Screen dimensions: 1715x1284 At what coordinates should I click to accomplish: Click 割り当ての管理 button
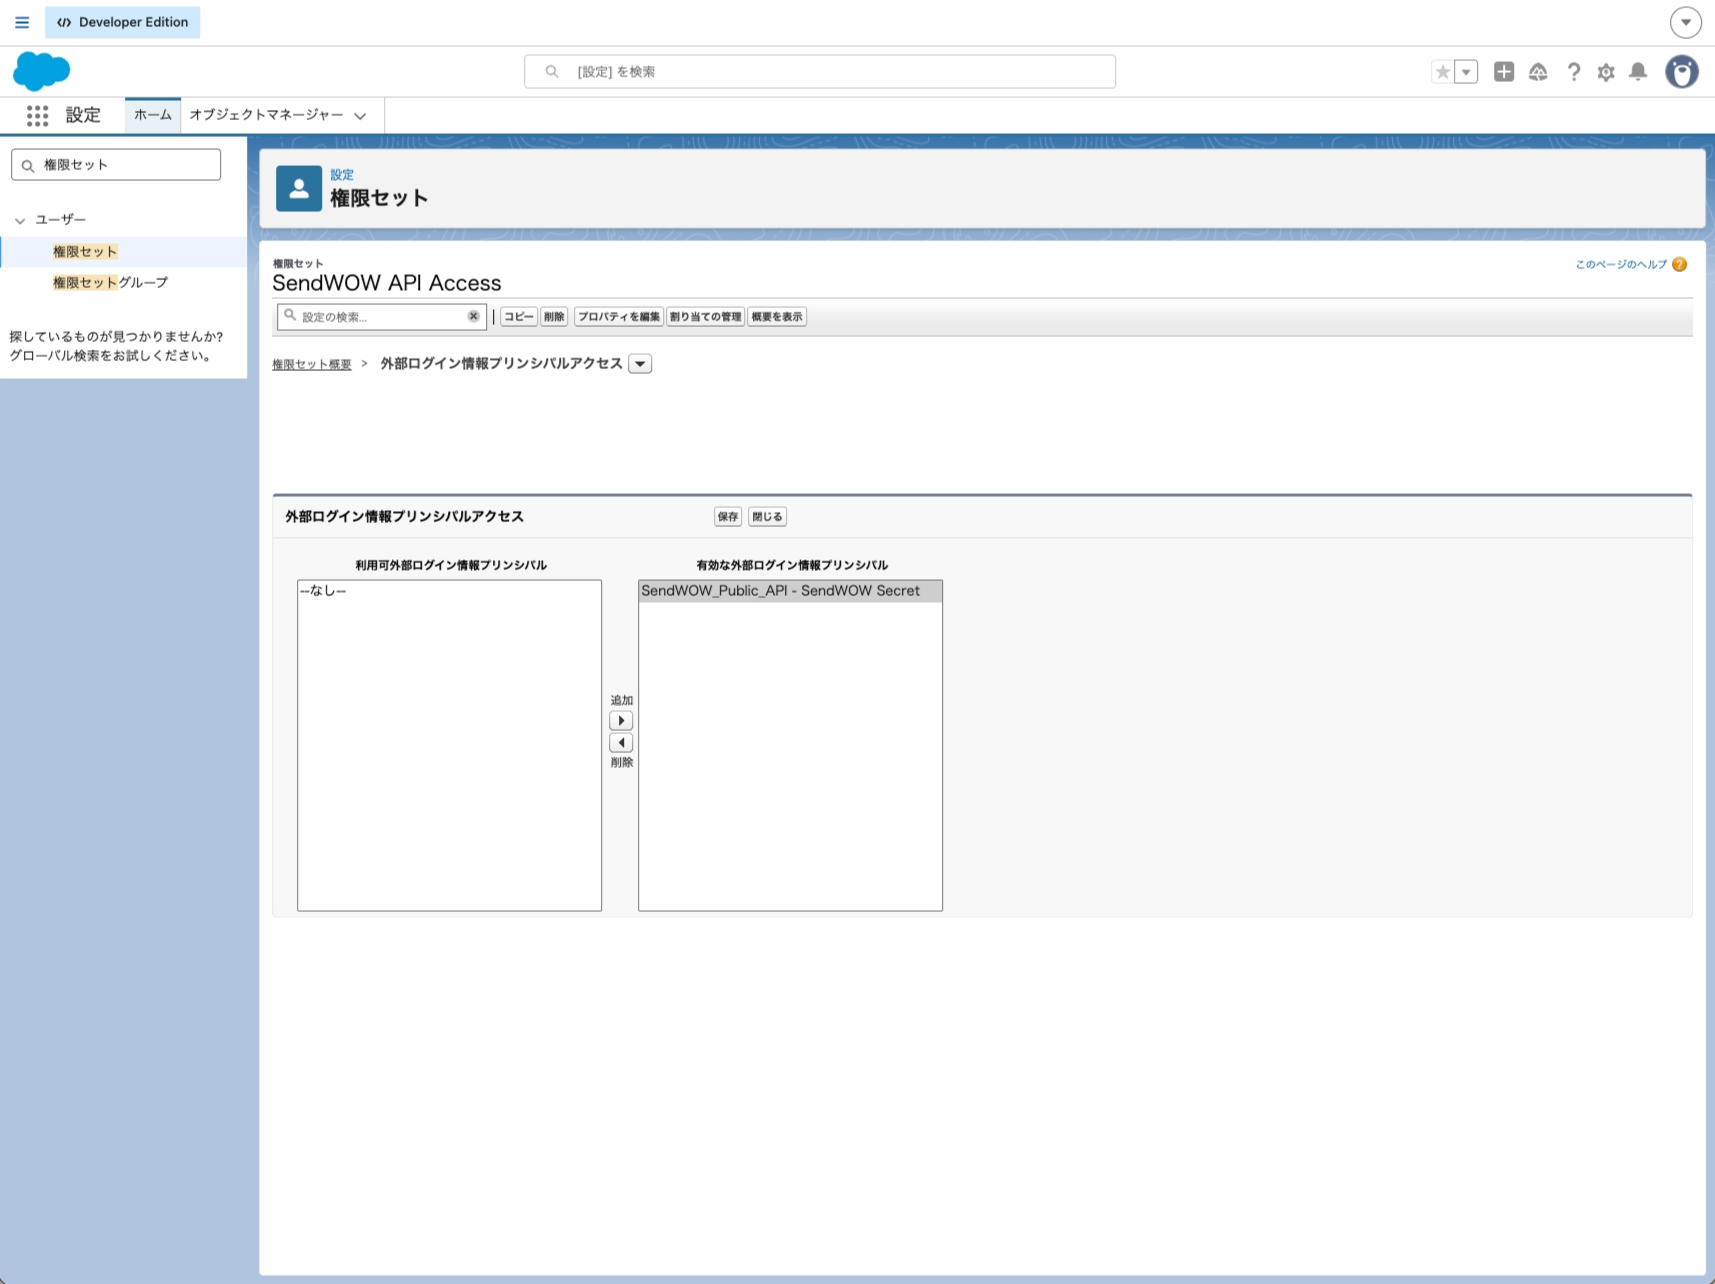pyautogui.click(x=706, y=317)
